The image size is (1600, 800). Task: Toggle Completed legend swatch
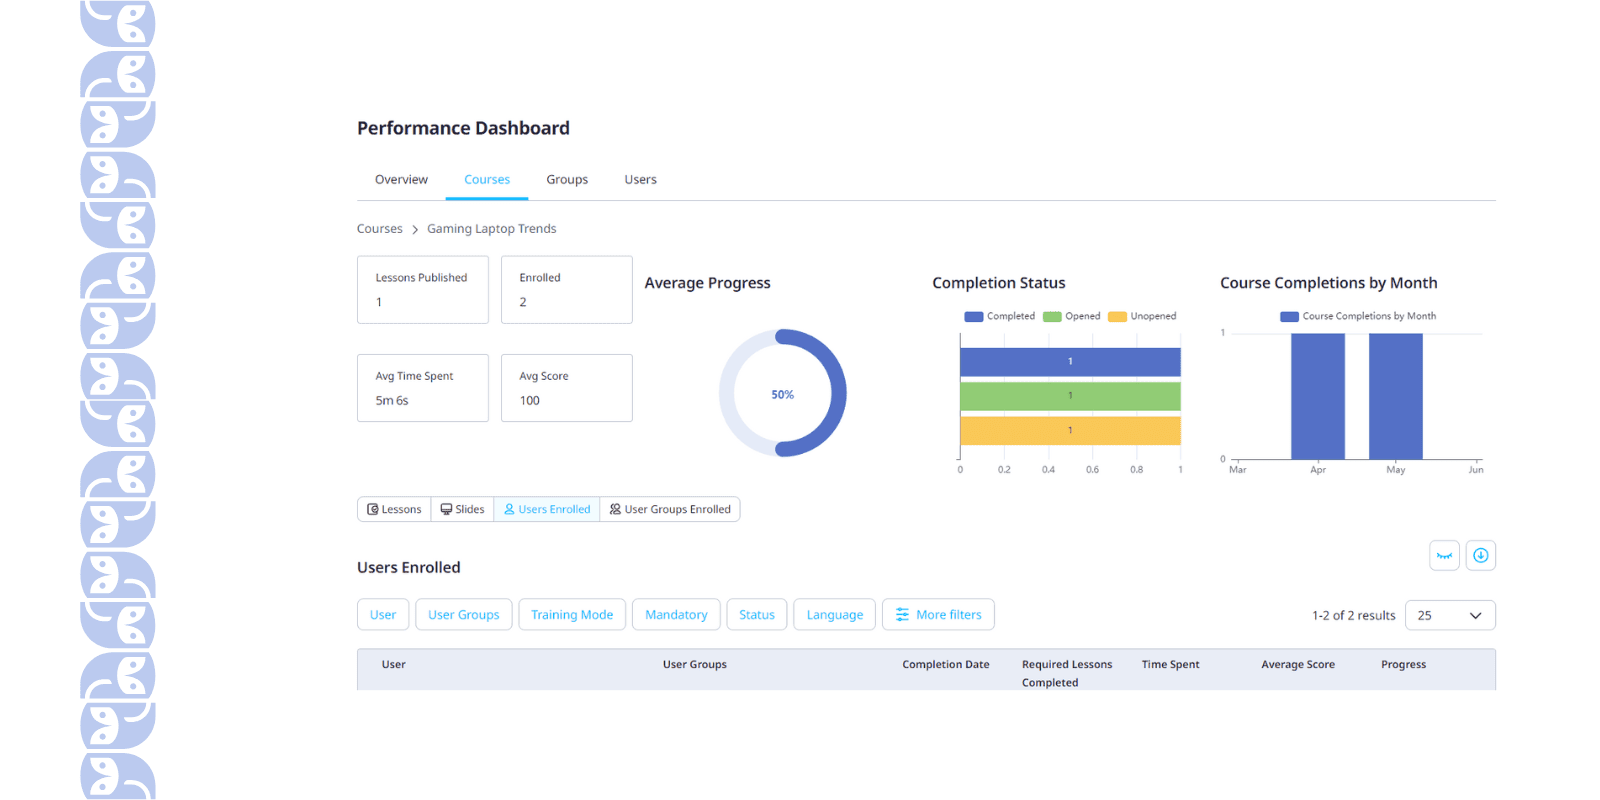pos(973,317)
